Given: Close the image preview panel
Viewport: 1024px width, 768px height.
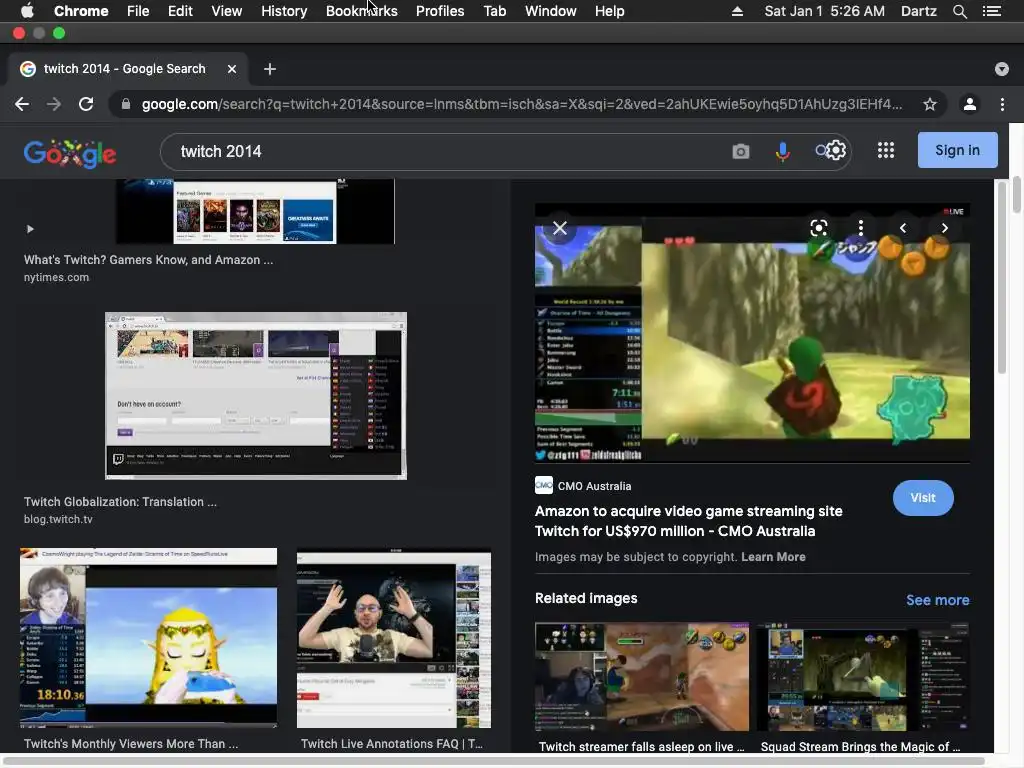Looking at the screenshot, I should [560, 228].
